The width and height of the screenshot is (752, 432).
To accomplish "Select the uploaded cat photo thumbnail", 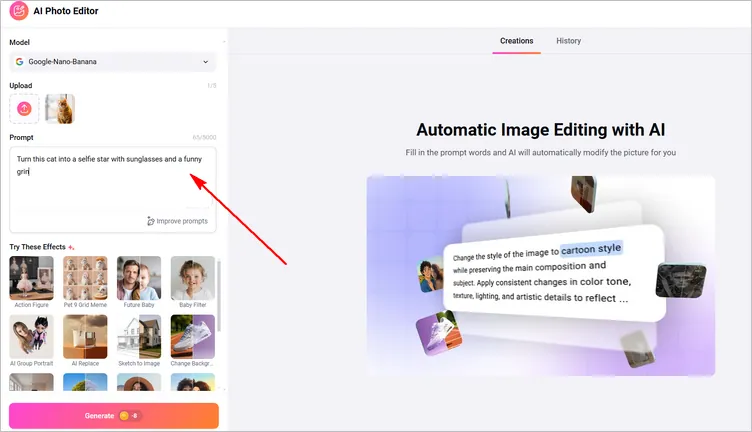I will point(60,108).
